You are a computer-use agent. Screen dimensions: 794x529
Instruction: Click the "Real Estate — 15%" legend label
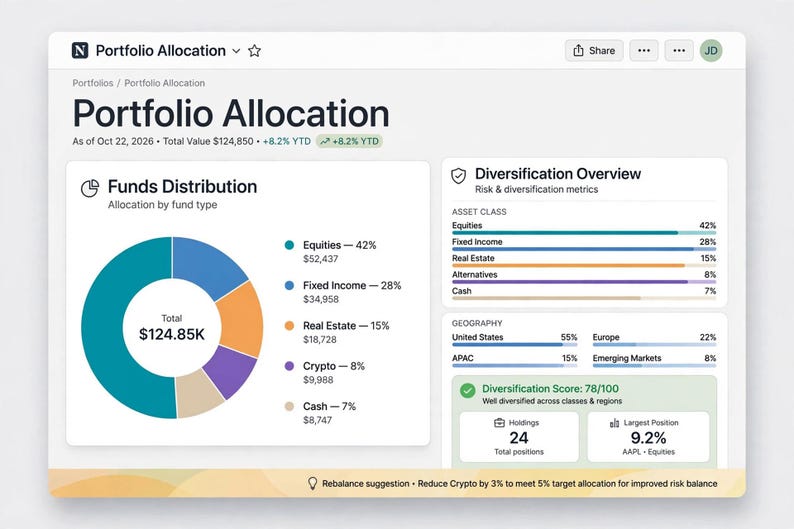(346, 325)
